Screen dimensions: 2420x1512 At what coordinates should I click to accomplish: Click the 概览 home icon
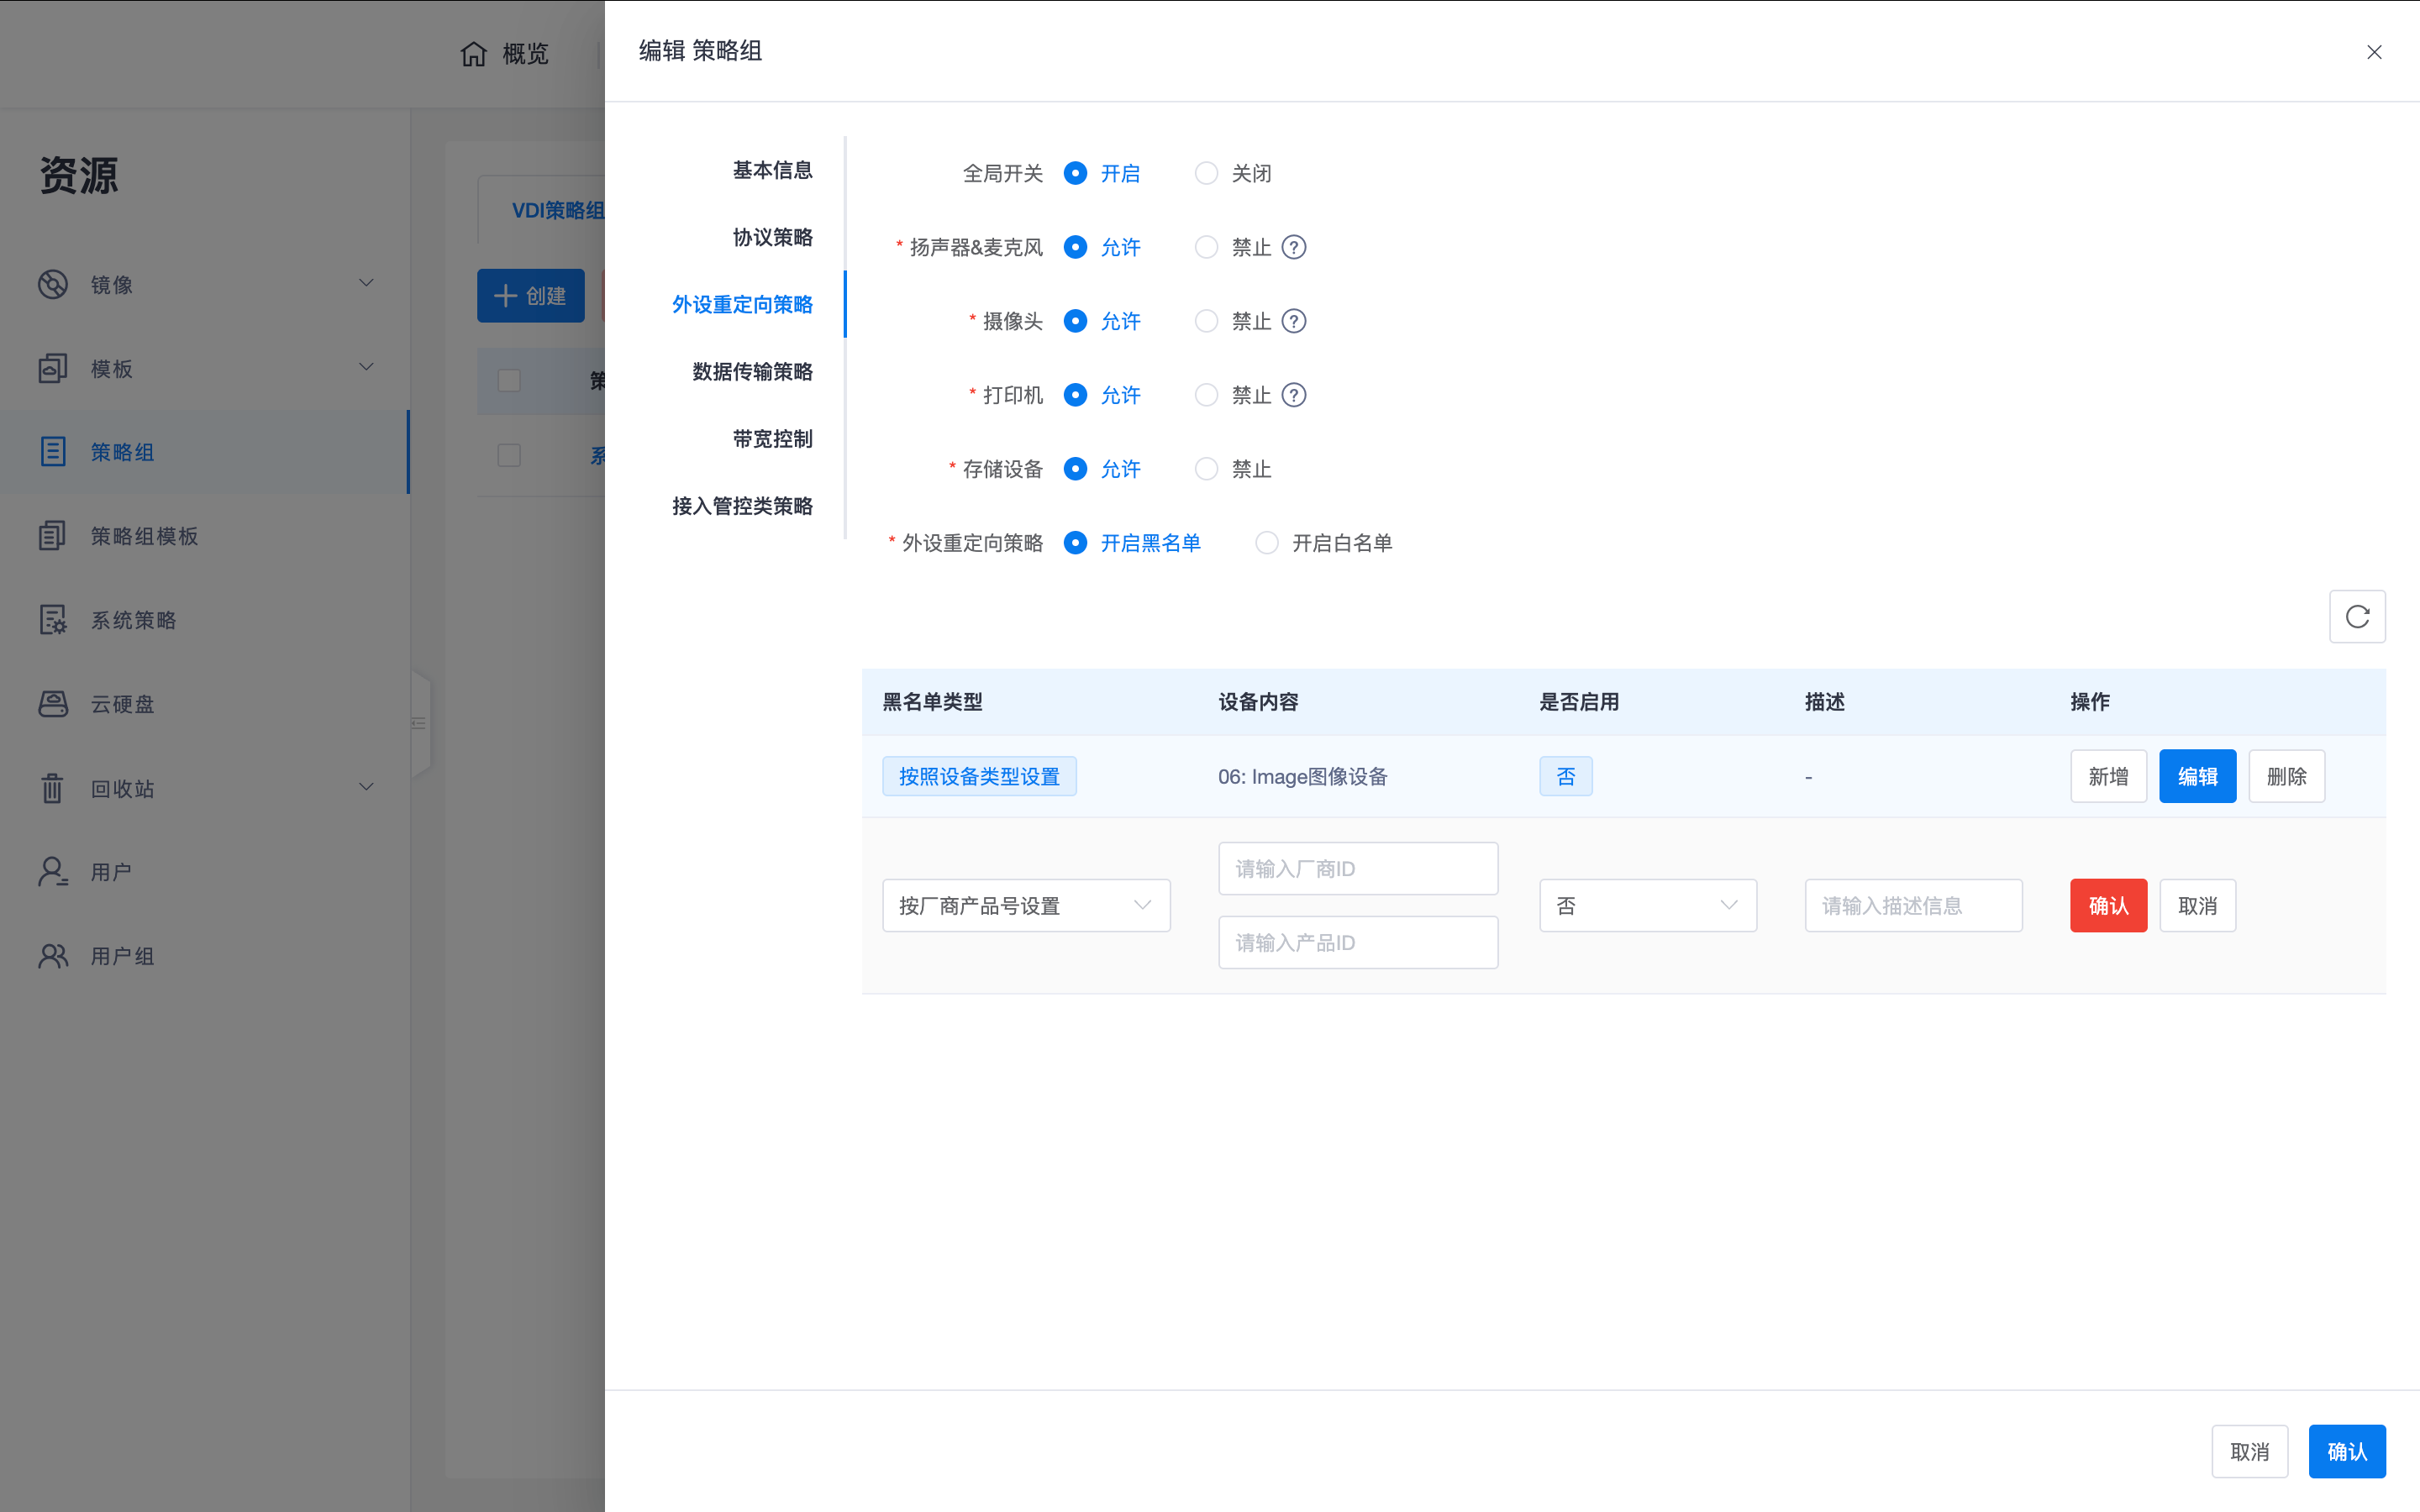(x=474, y=54)
